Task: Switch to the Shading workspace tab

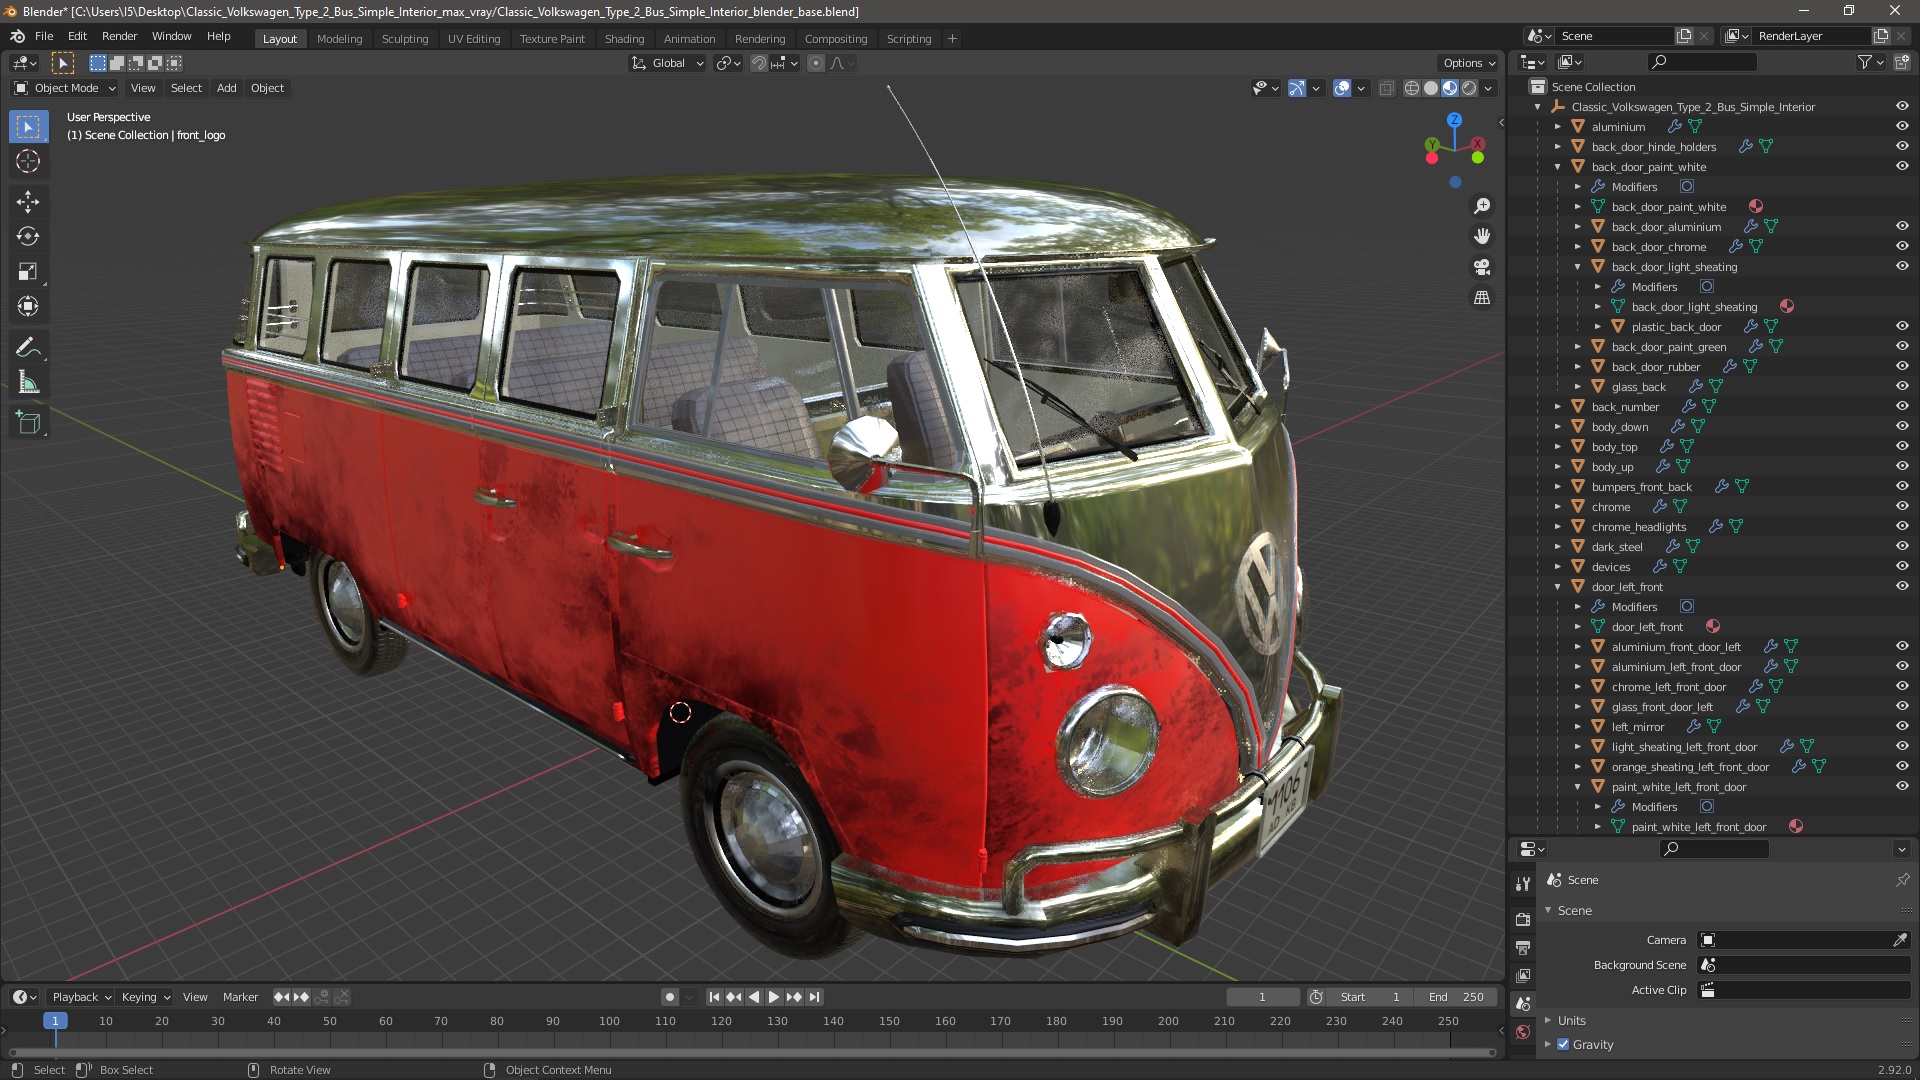Action: 624,39
